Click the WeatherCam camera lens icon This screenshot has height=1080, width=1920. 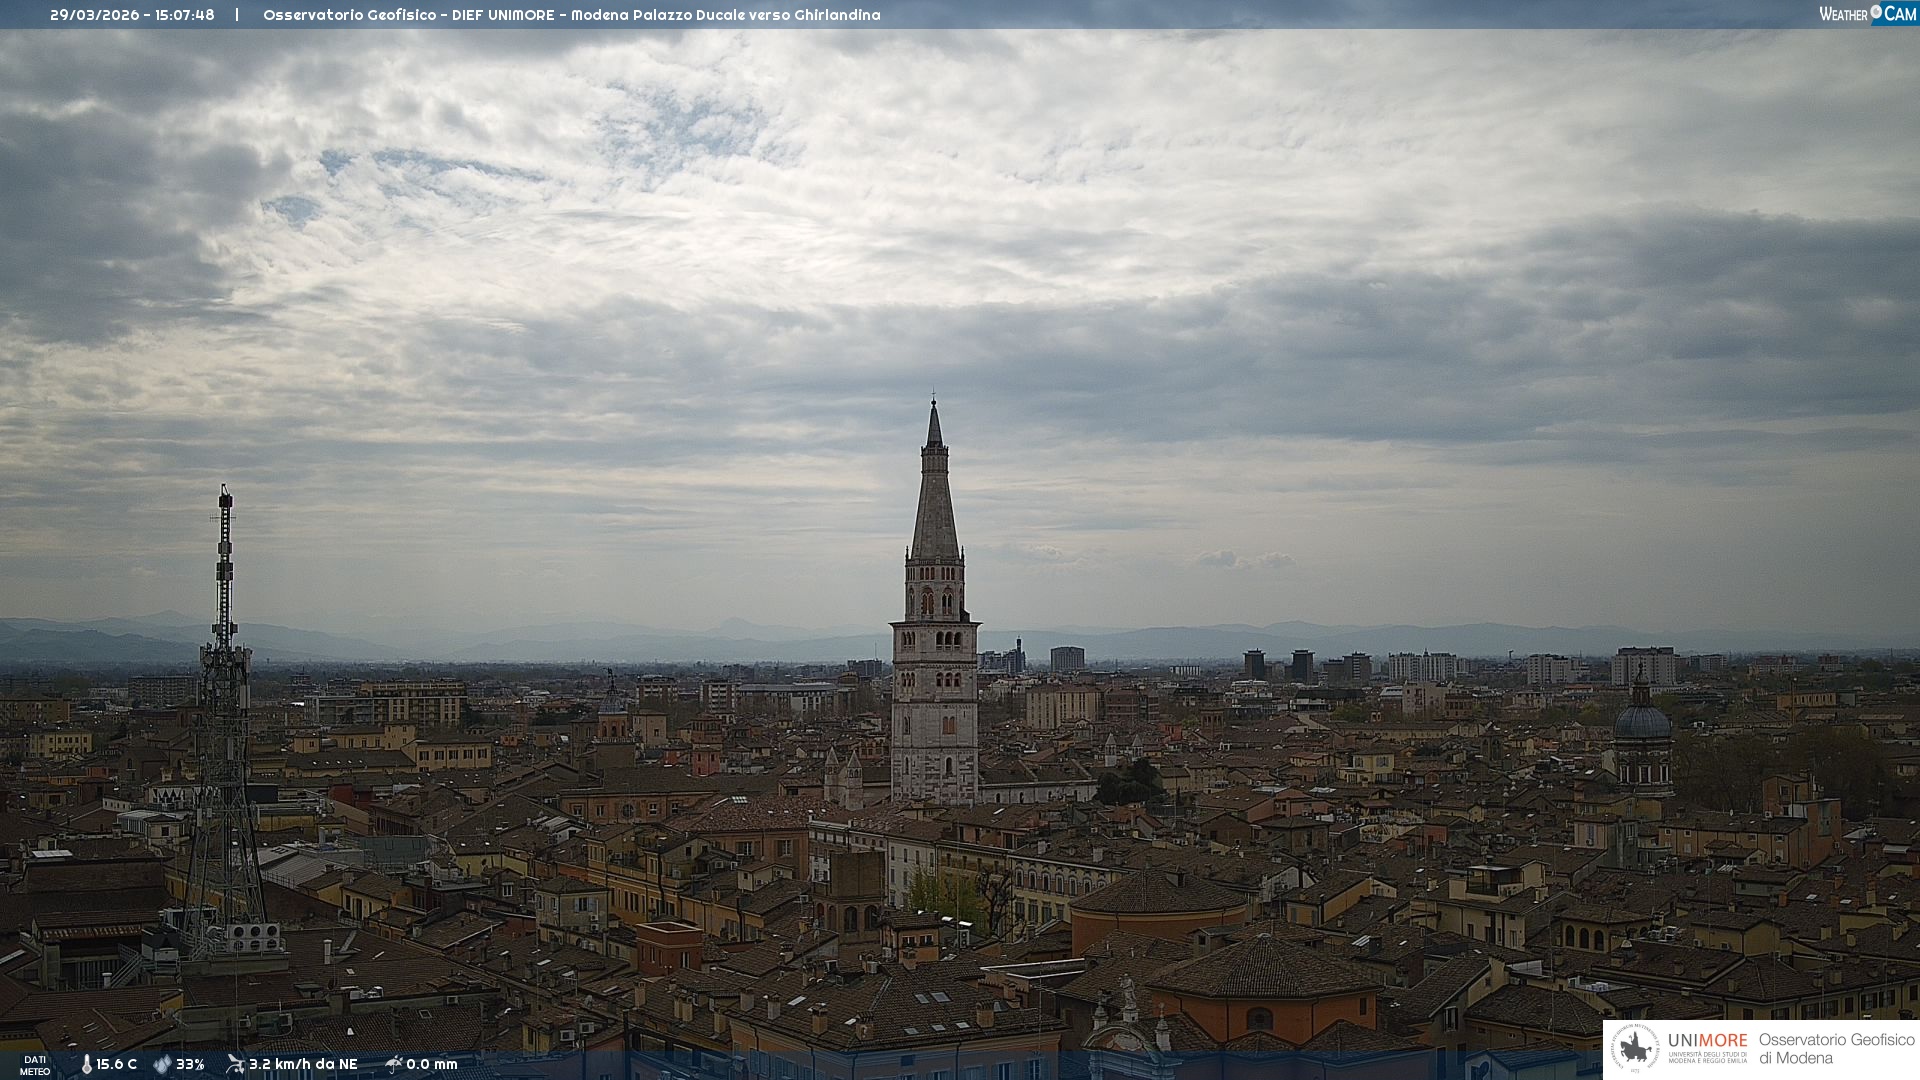[x=1876, y=12]
